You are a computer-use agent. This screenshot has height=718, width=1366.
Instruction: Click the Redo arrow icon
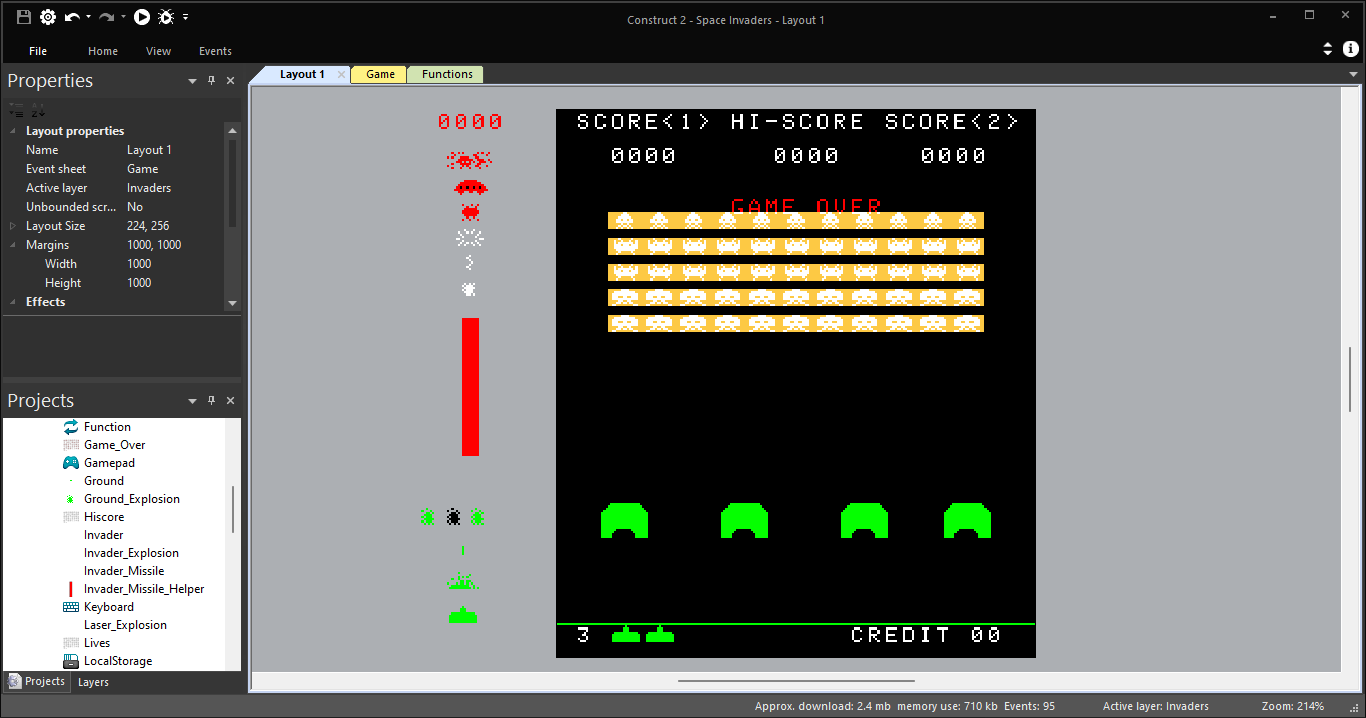106,17
